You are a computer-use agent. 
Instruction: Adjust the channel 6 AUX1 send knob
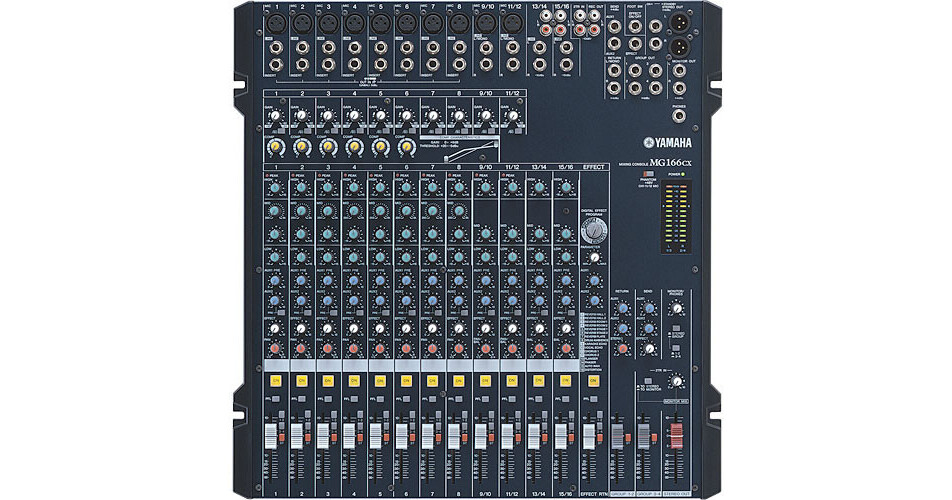406,280
